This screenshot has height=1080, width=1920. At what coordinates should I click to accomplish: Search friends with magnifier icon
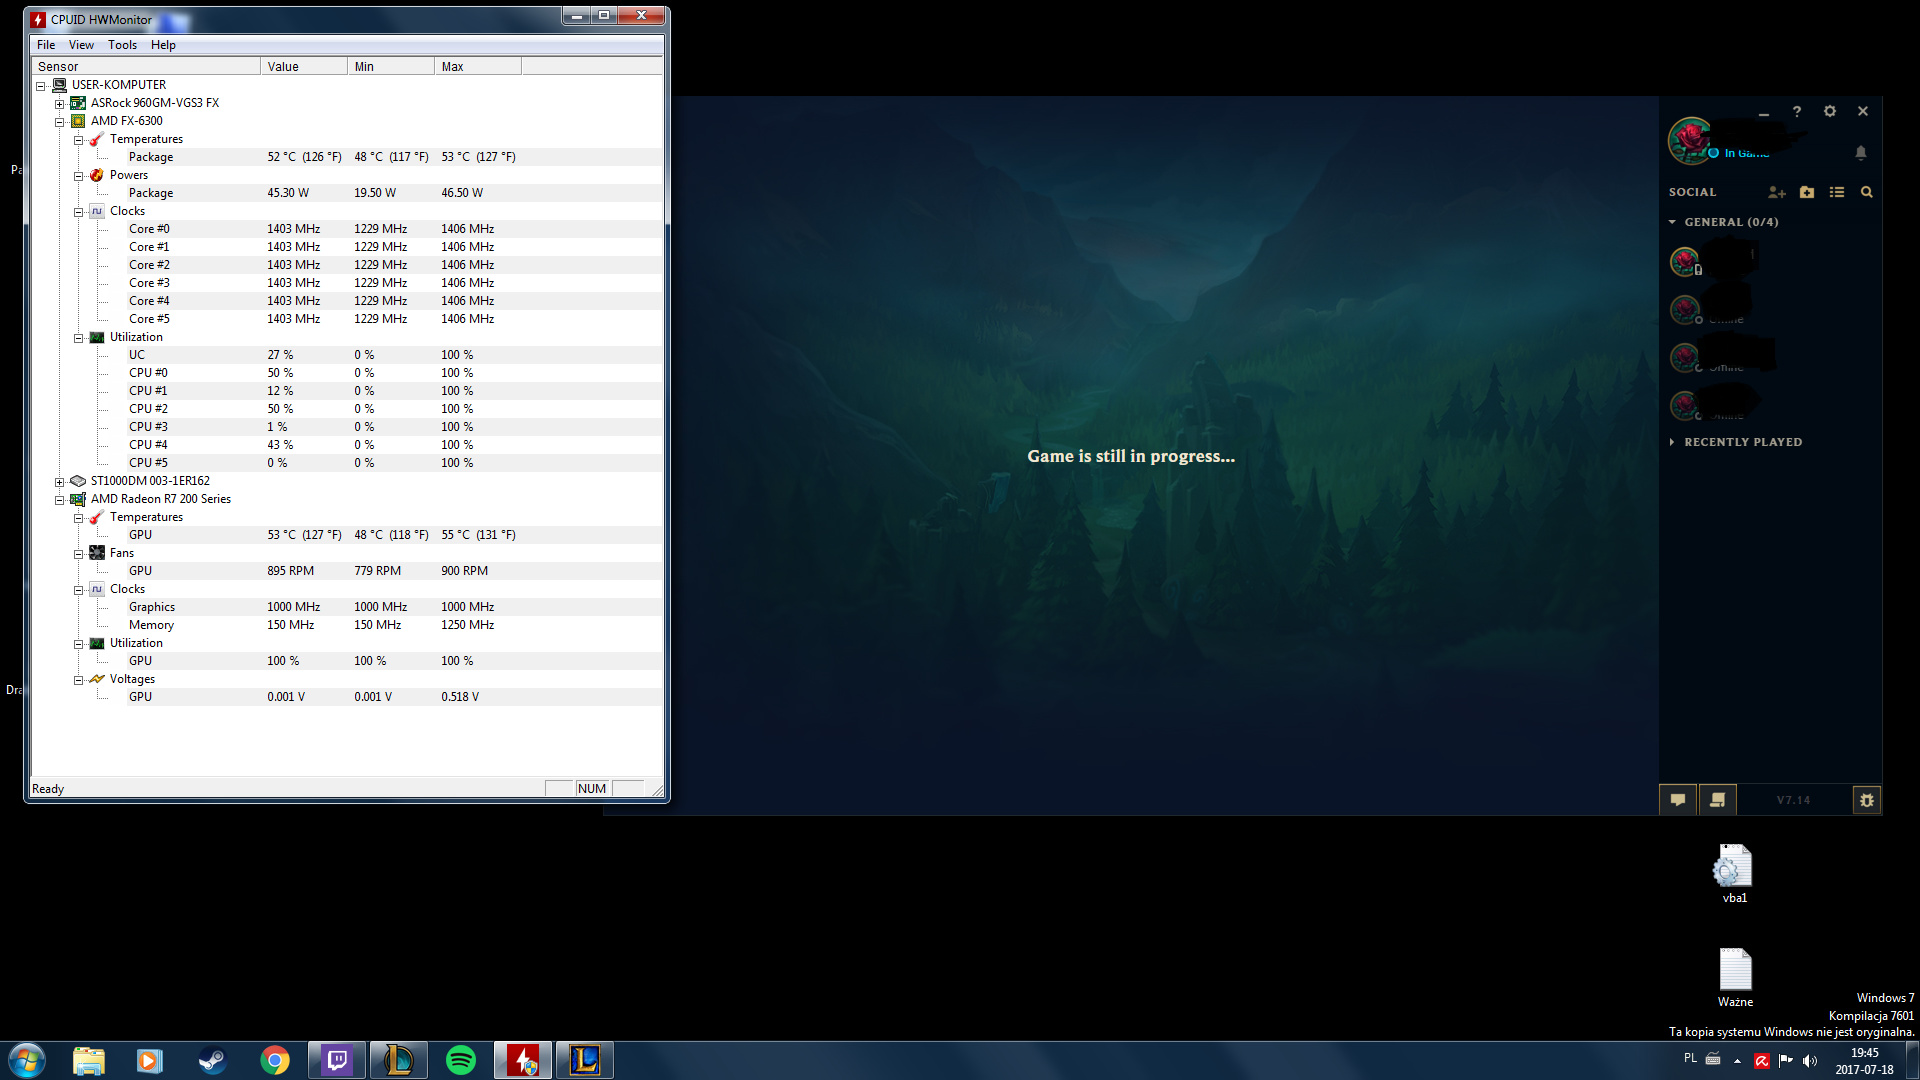(1867, 192)
